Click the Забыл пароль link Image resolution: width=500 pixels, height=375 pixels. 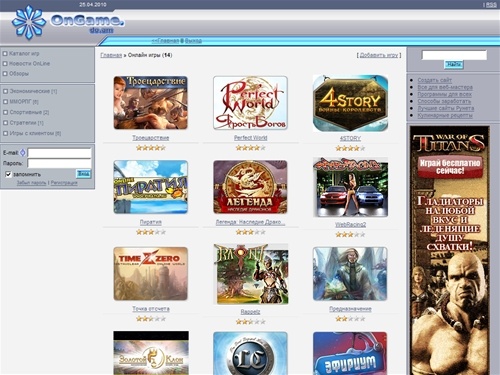(x=32, y=183)
